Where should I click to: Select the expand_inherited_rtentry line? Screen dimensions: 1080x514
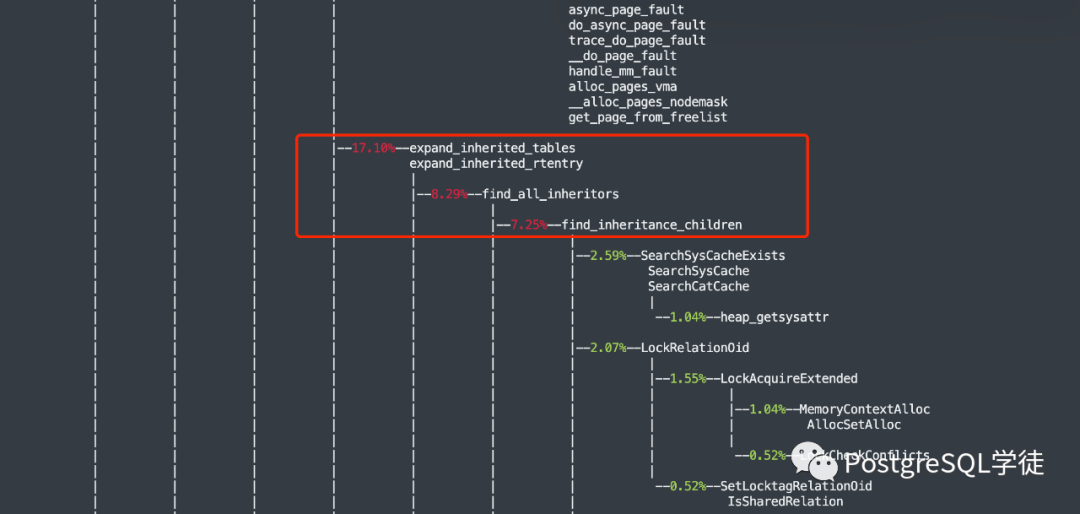[496, 163]
